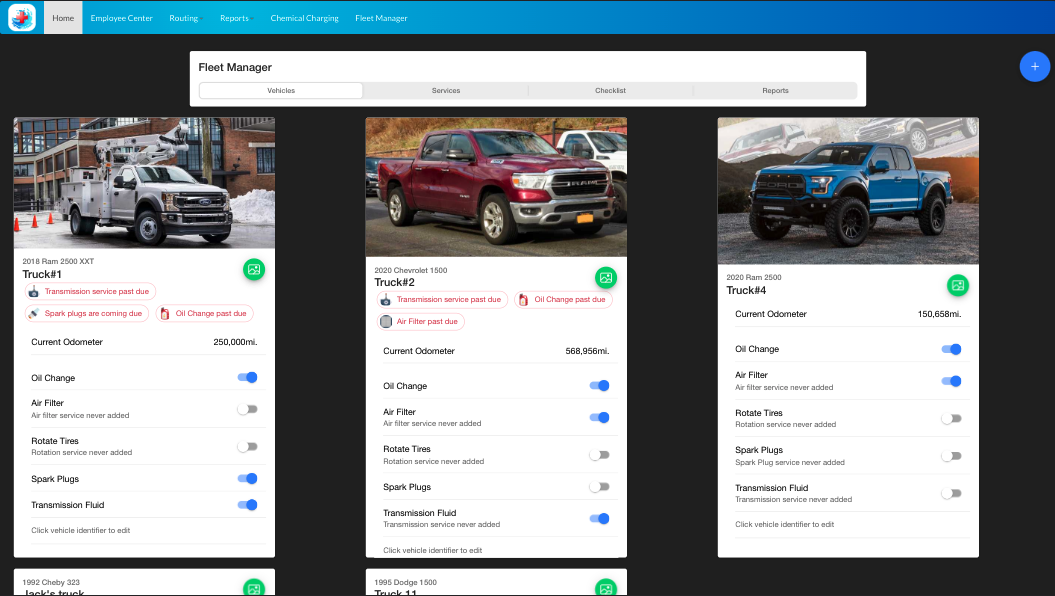
Task: Disable Air Filter switch on Truck#2
Action: coord(599,417)
